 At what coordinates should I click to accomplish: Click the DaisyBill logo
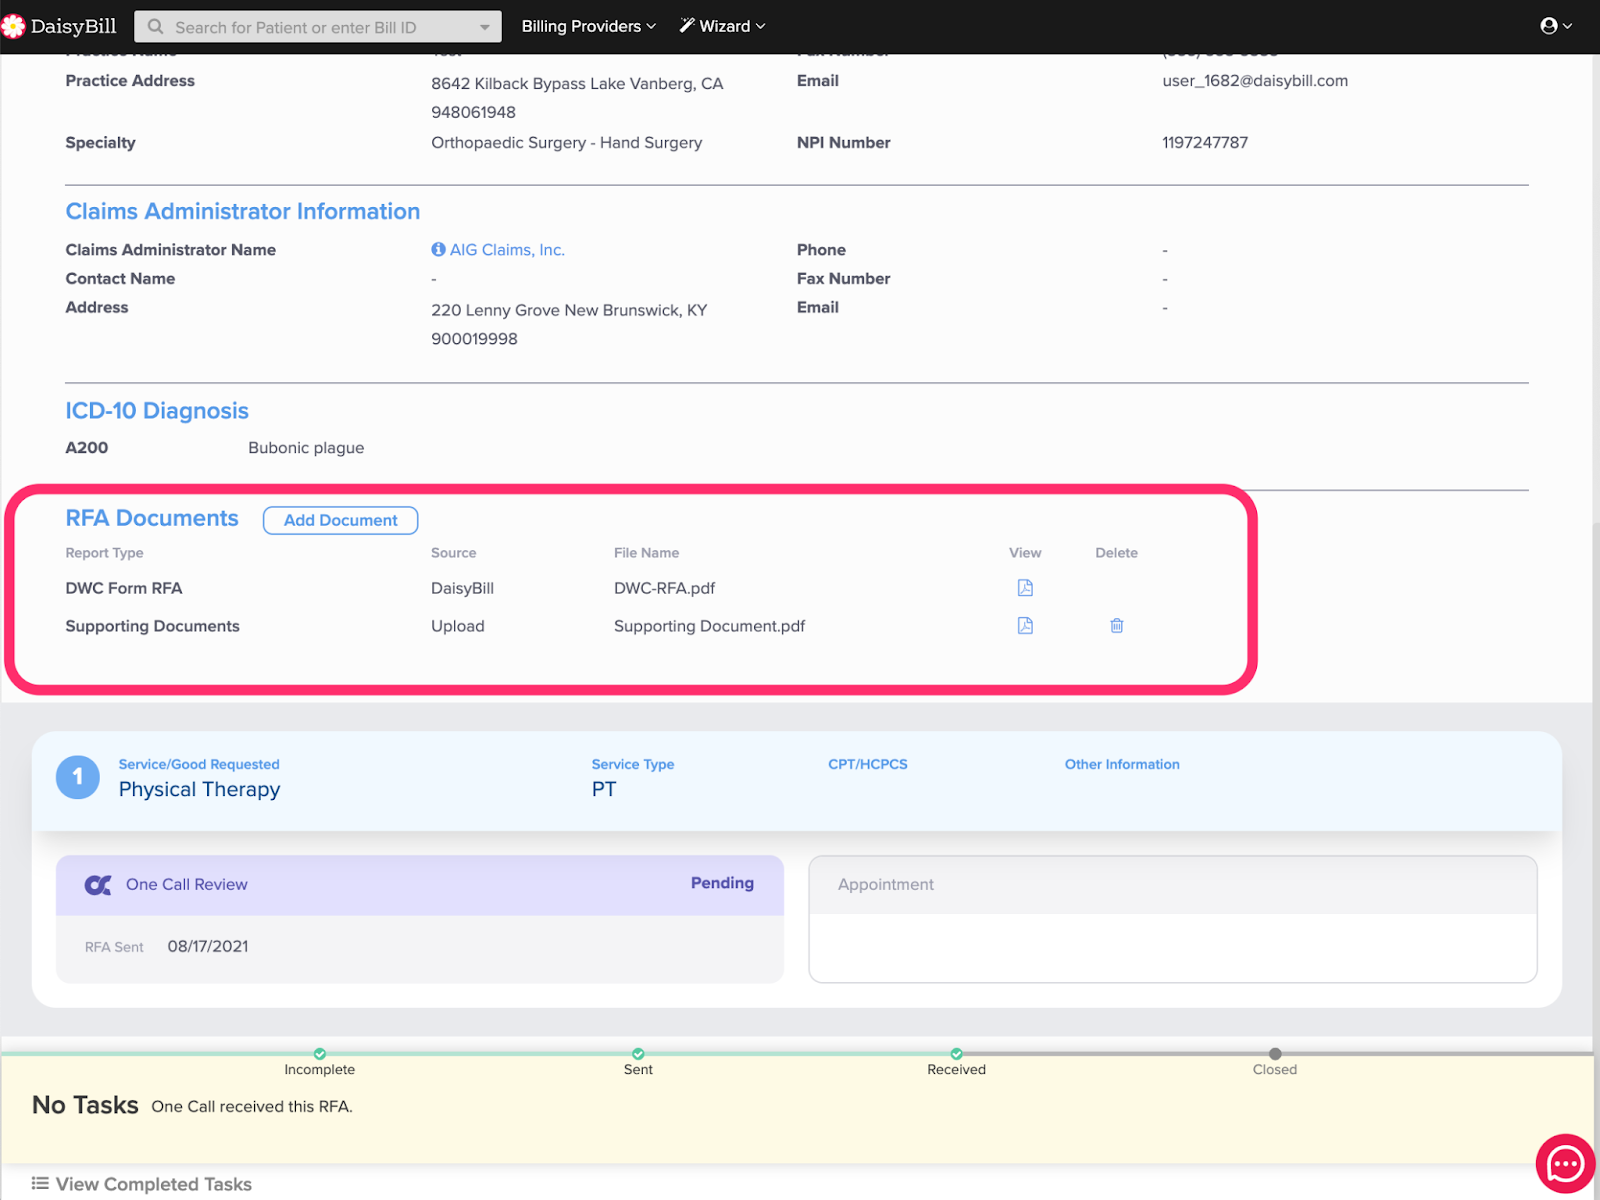point(60,26)
